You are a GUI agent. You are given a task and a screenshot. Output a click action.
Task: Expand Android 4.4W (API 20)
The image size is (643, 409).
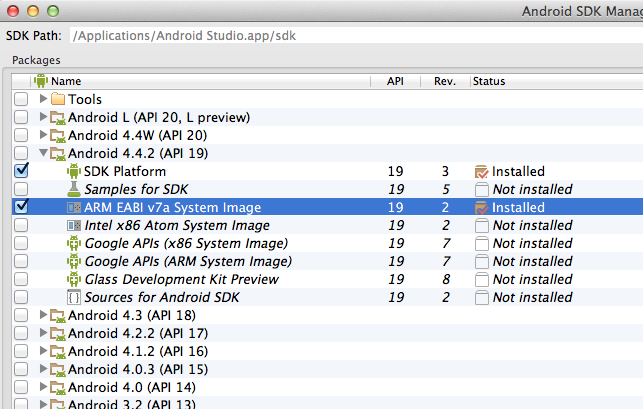[43, 135]
